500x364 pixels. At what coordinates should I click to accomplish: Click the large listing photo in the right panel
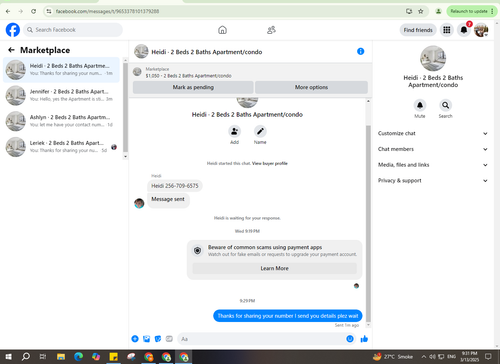[x=433, y=58]
